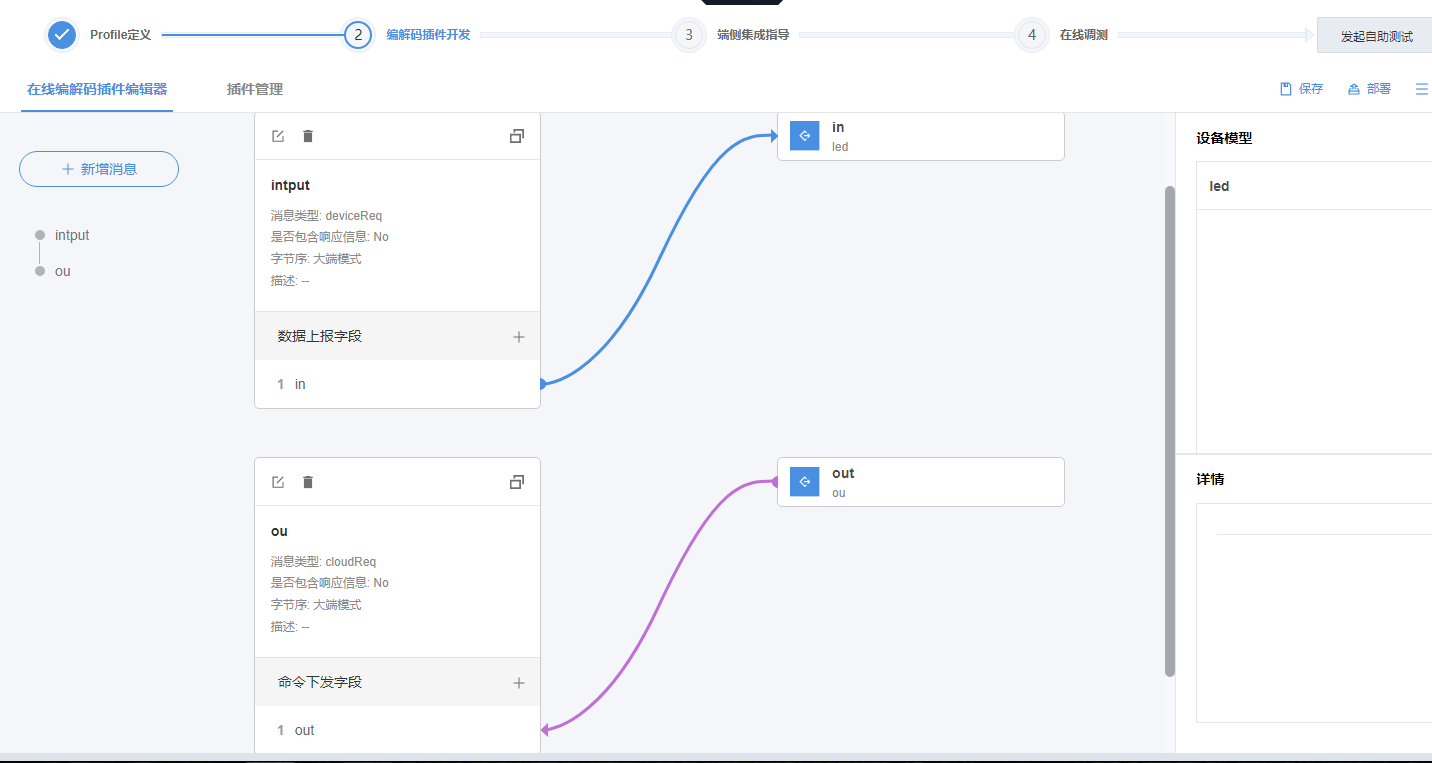The width and height of the screenshot is (1432, 763).
Task: Delete the ou message card
Action: pyautogui.click(x=308, y=482)
